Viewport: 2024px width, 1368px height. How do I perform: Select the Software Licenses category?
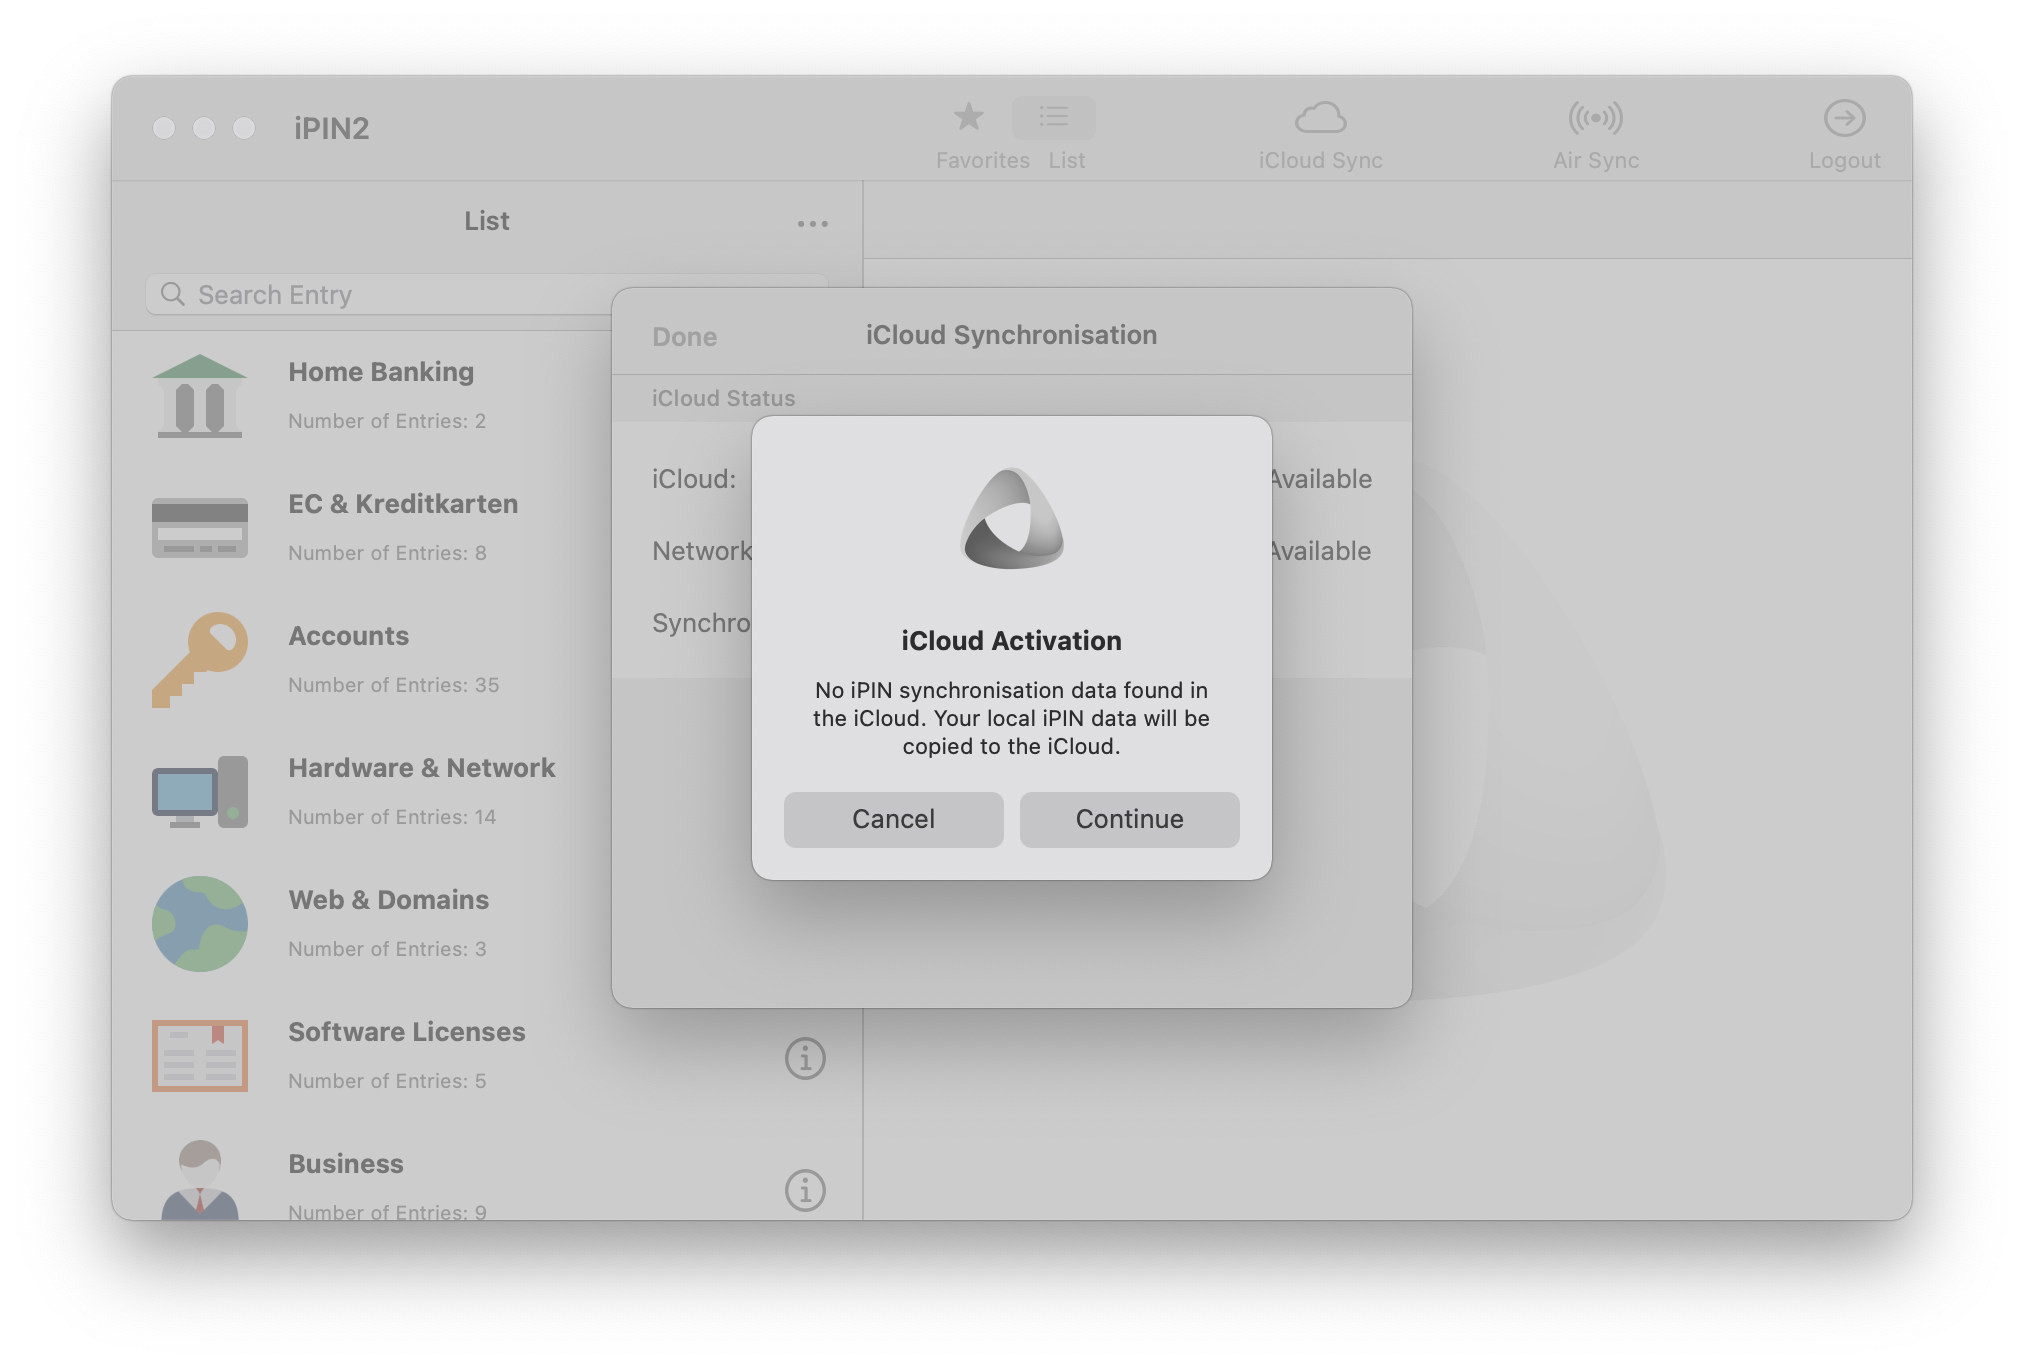click(x=406, y=1032)
